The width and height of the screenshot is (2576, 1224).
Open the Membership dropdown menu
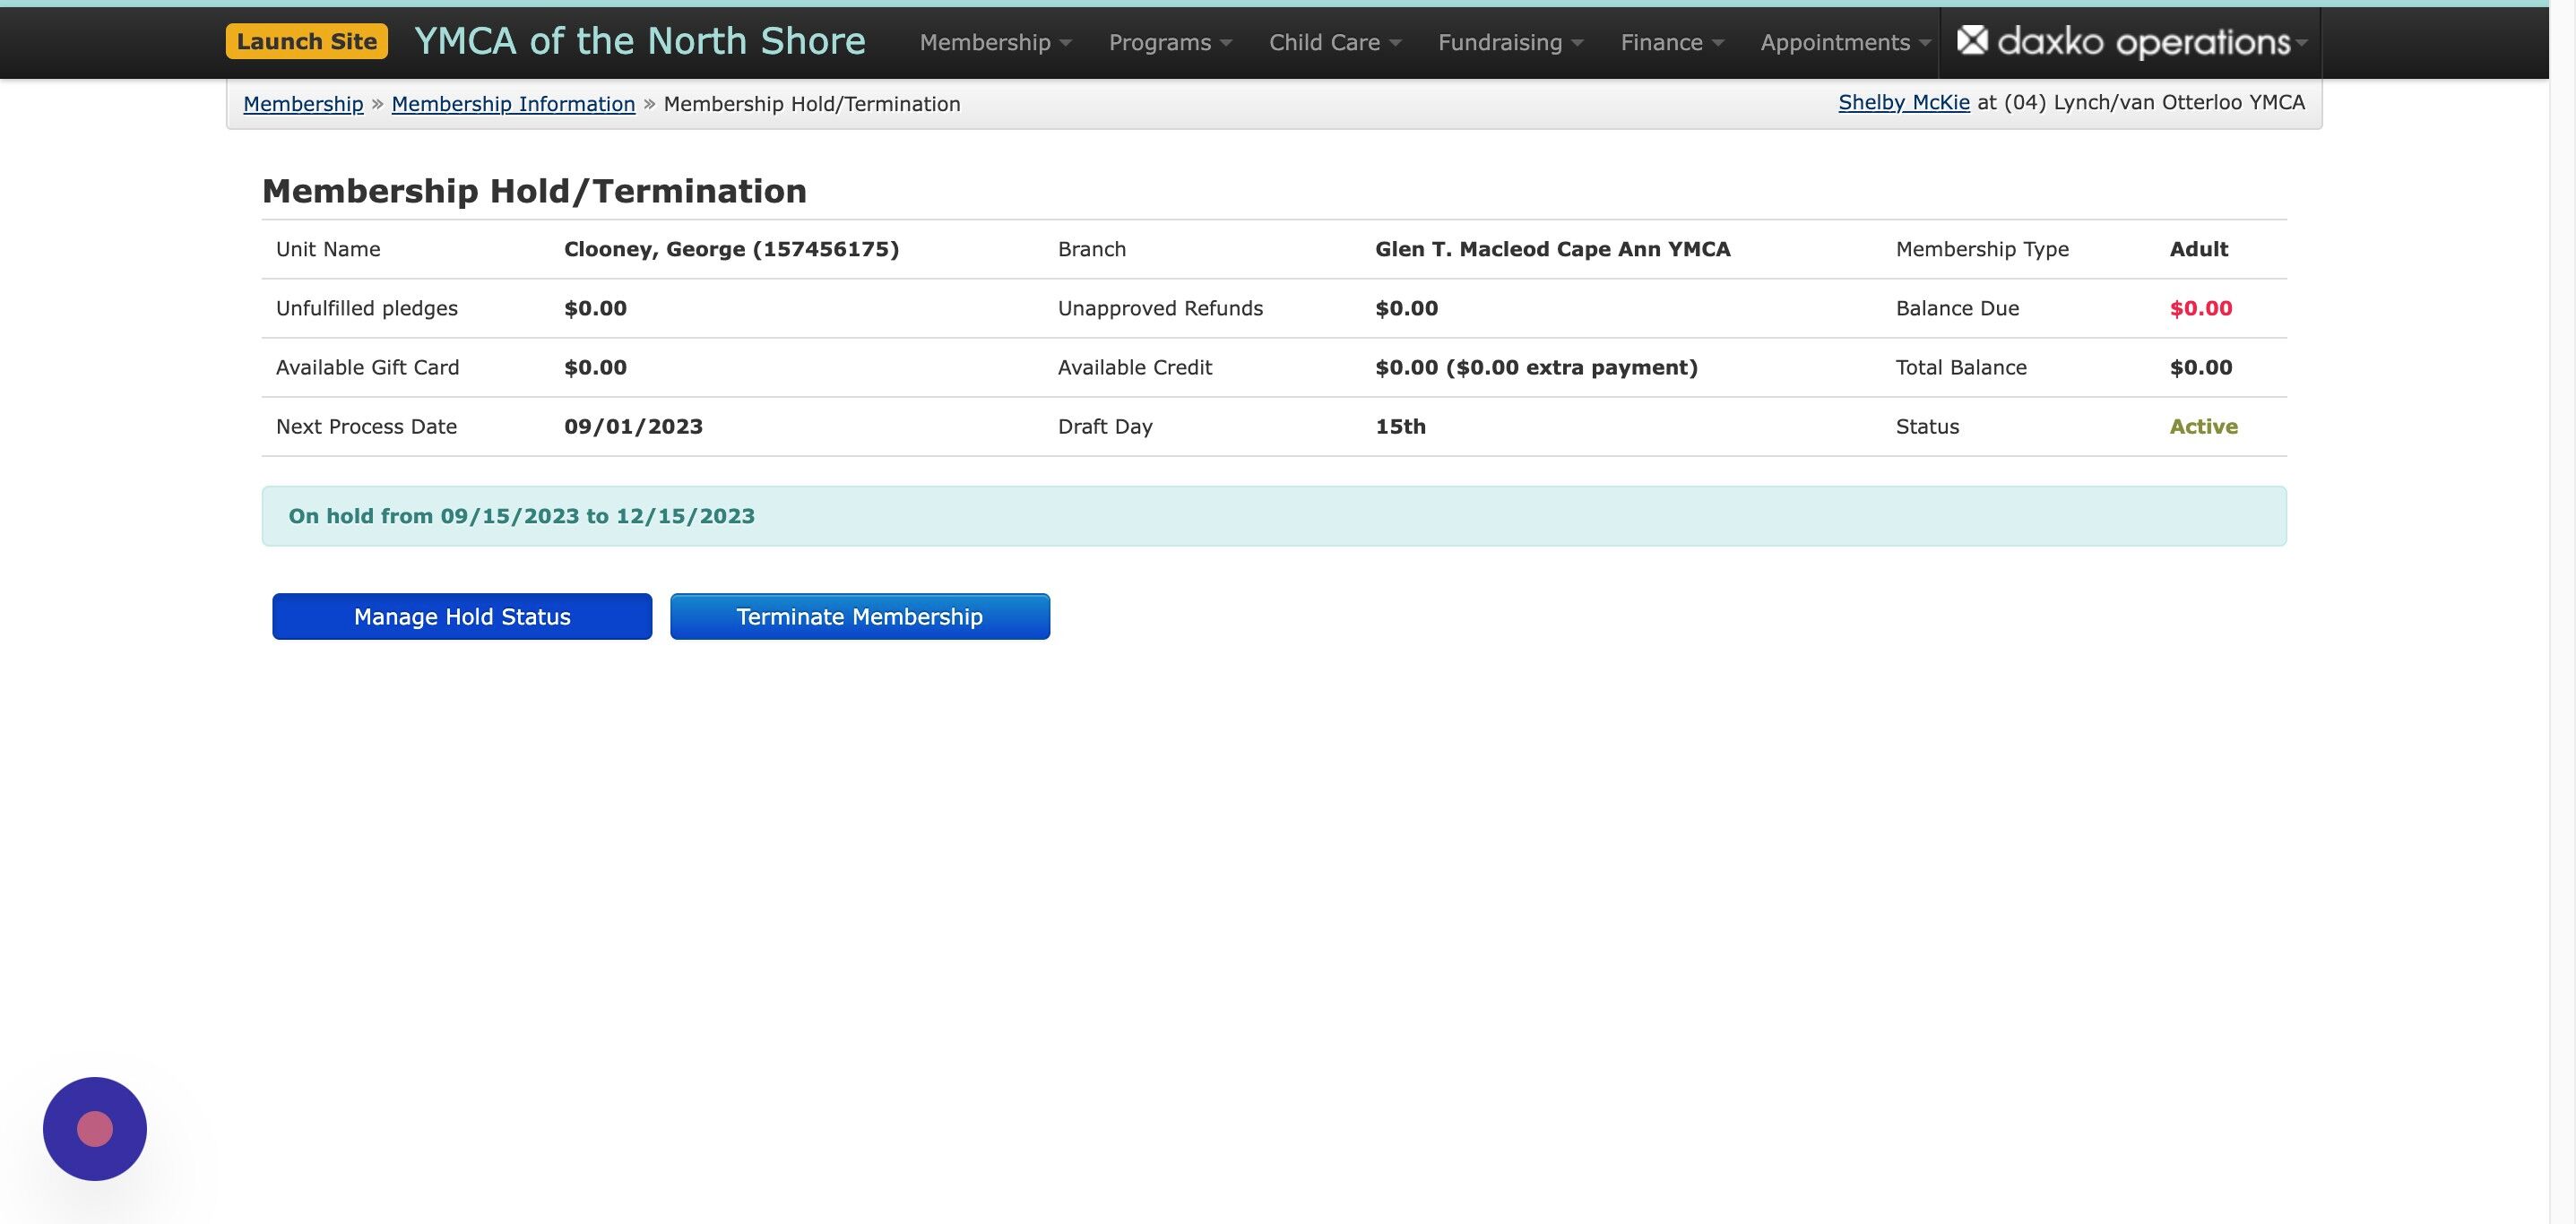(x=995, y=42)
